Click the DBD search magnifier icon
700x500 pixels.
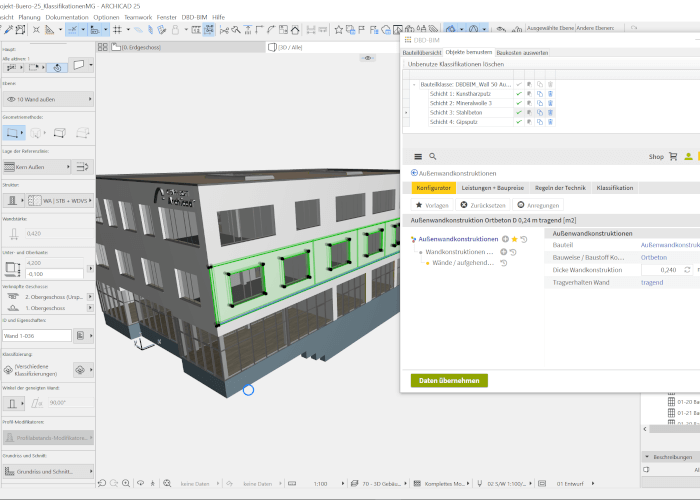(433, 157)
